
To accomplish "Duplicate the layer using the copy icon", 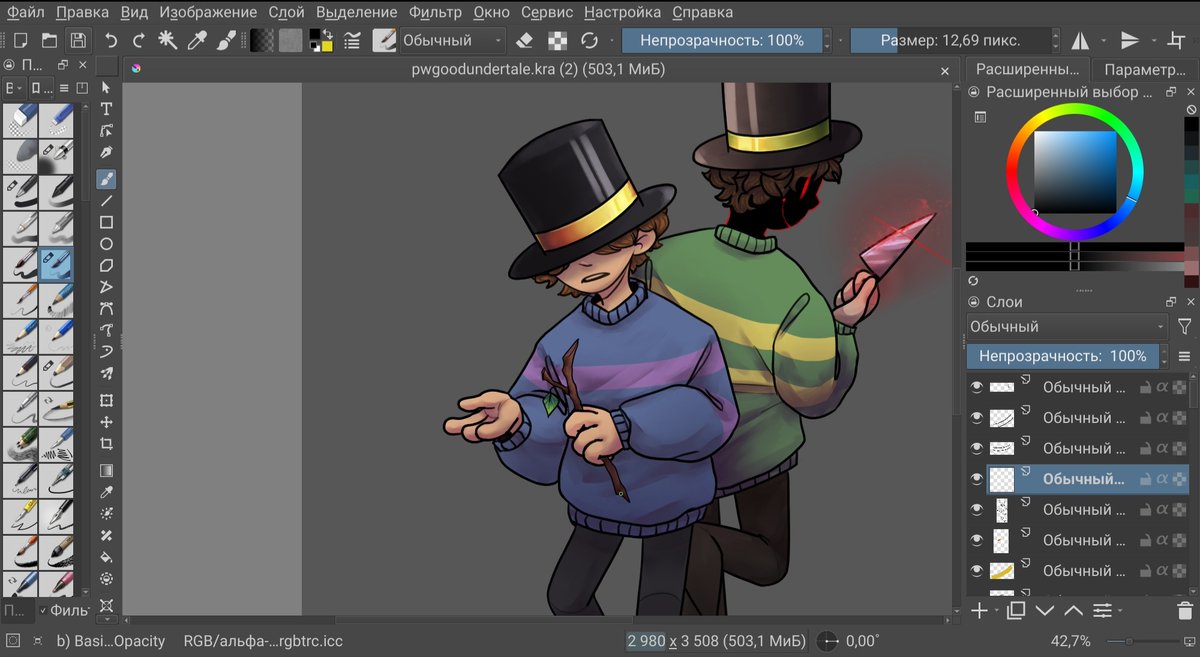I will pyautogui.click(x=1016, y=610).
